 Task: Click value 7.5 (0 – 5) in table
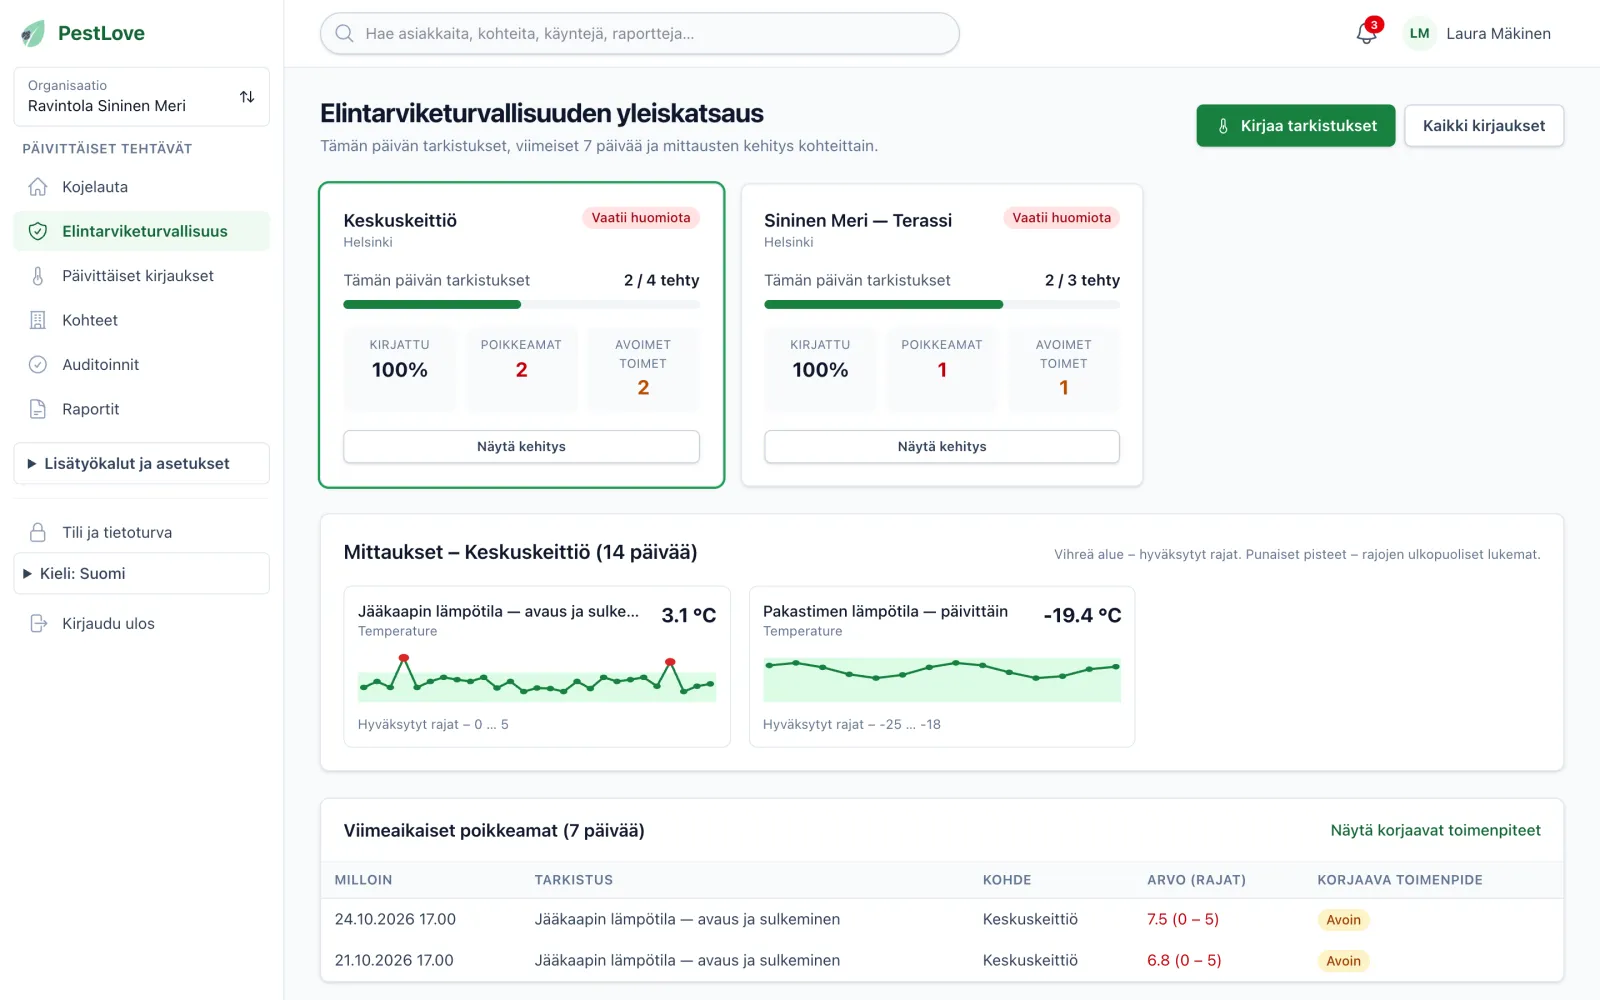(x=1183, y=919)
